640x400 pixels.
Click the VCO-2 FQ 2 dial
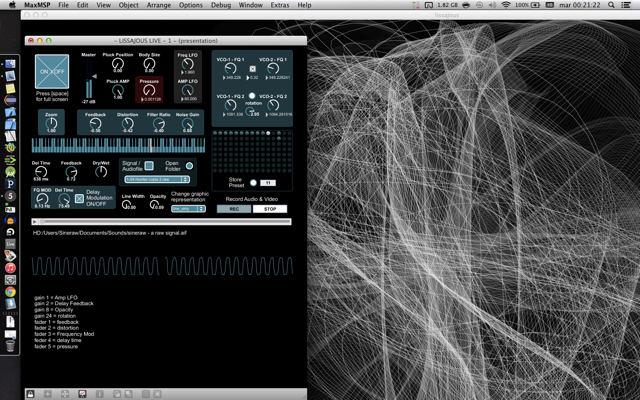273,105
